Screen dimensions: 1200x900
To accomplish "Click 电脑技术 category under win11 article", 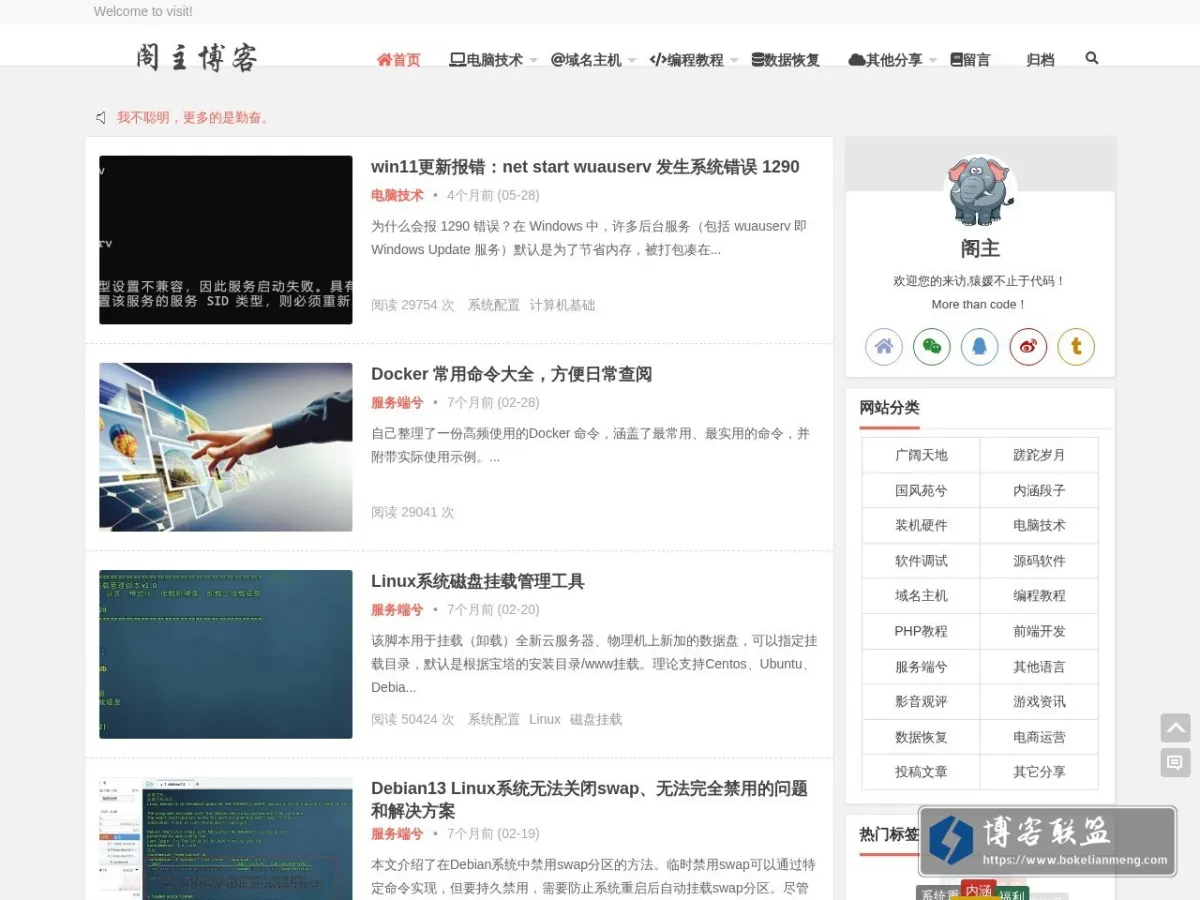I will (397, 195).
